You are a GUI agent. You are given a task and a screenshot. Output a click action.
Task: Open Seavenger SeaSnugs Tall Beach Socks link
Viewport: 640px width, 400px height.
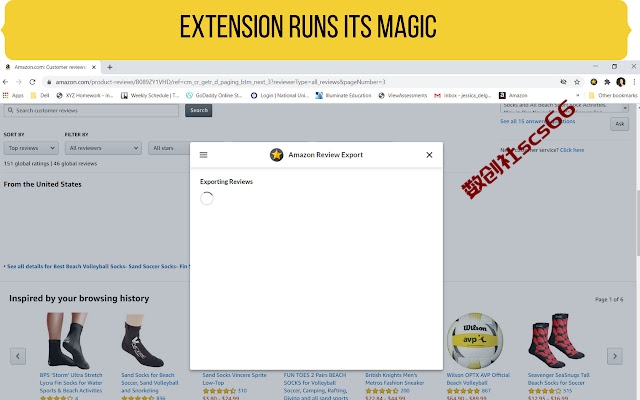pyautogui.click(x=558, y=379)
